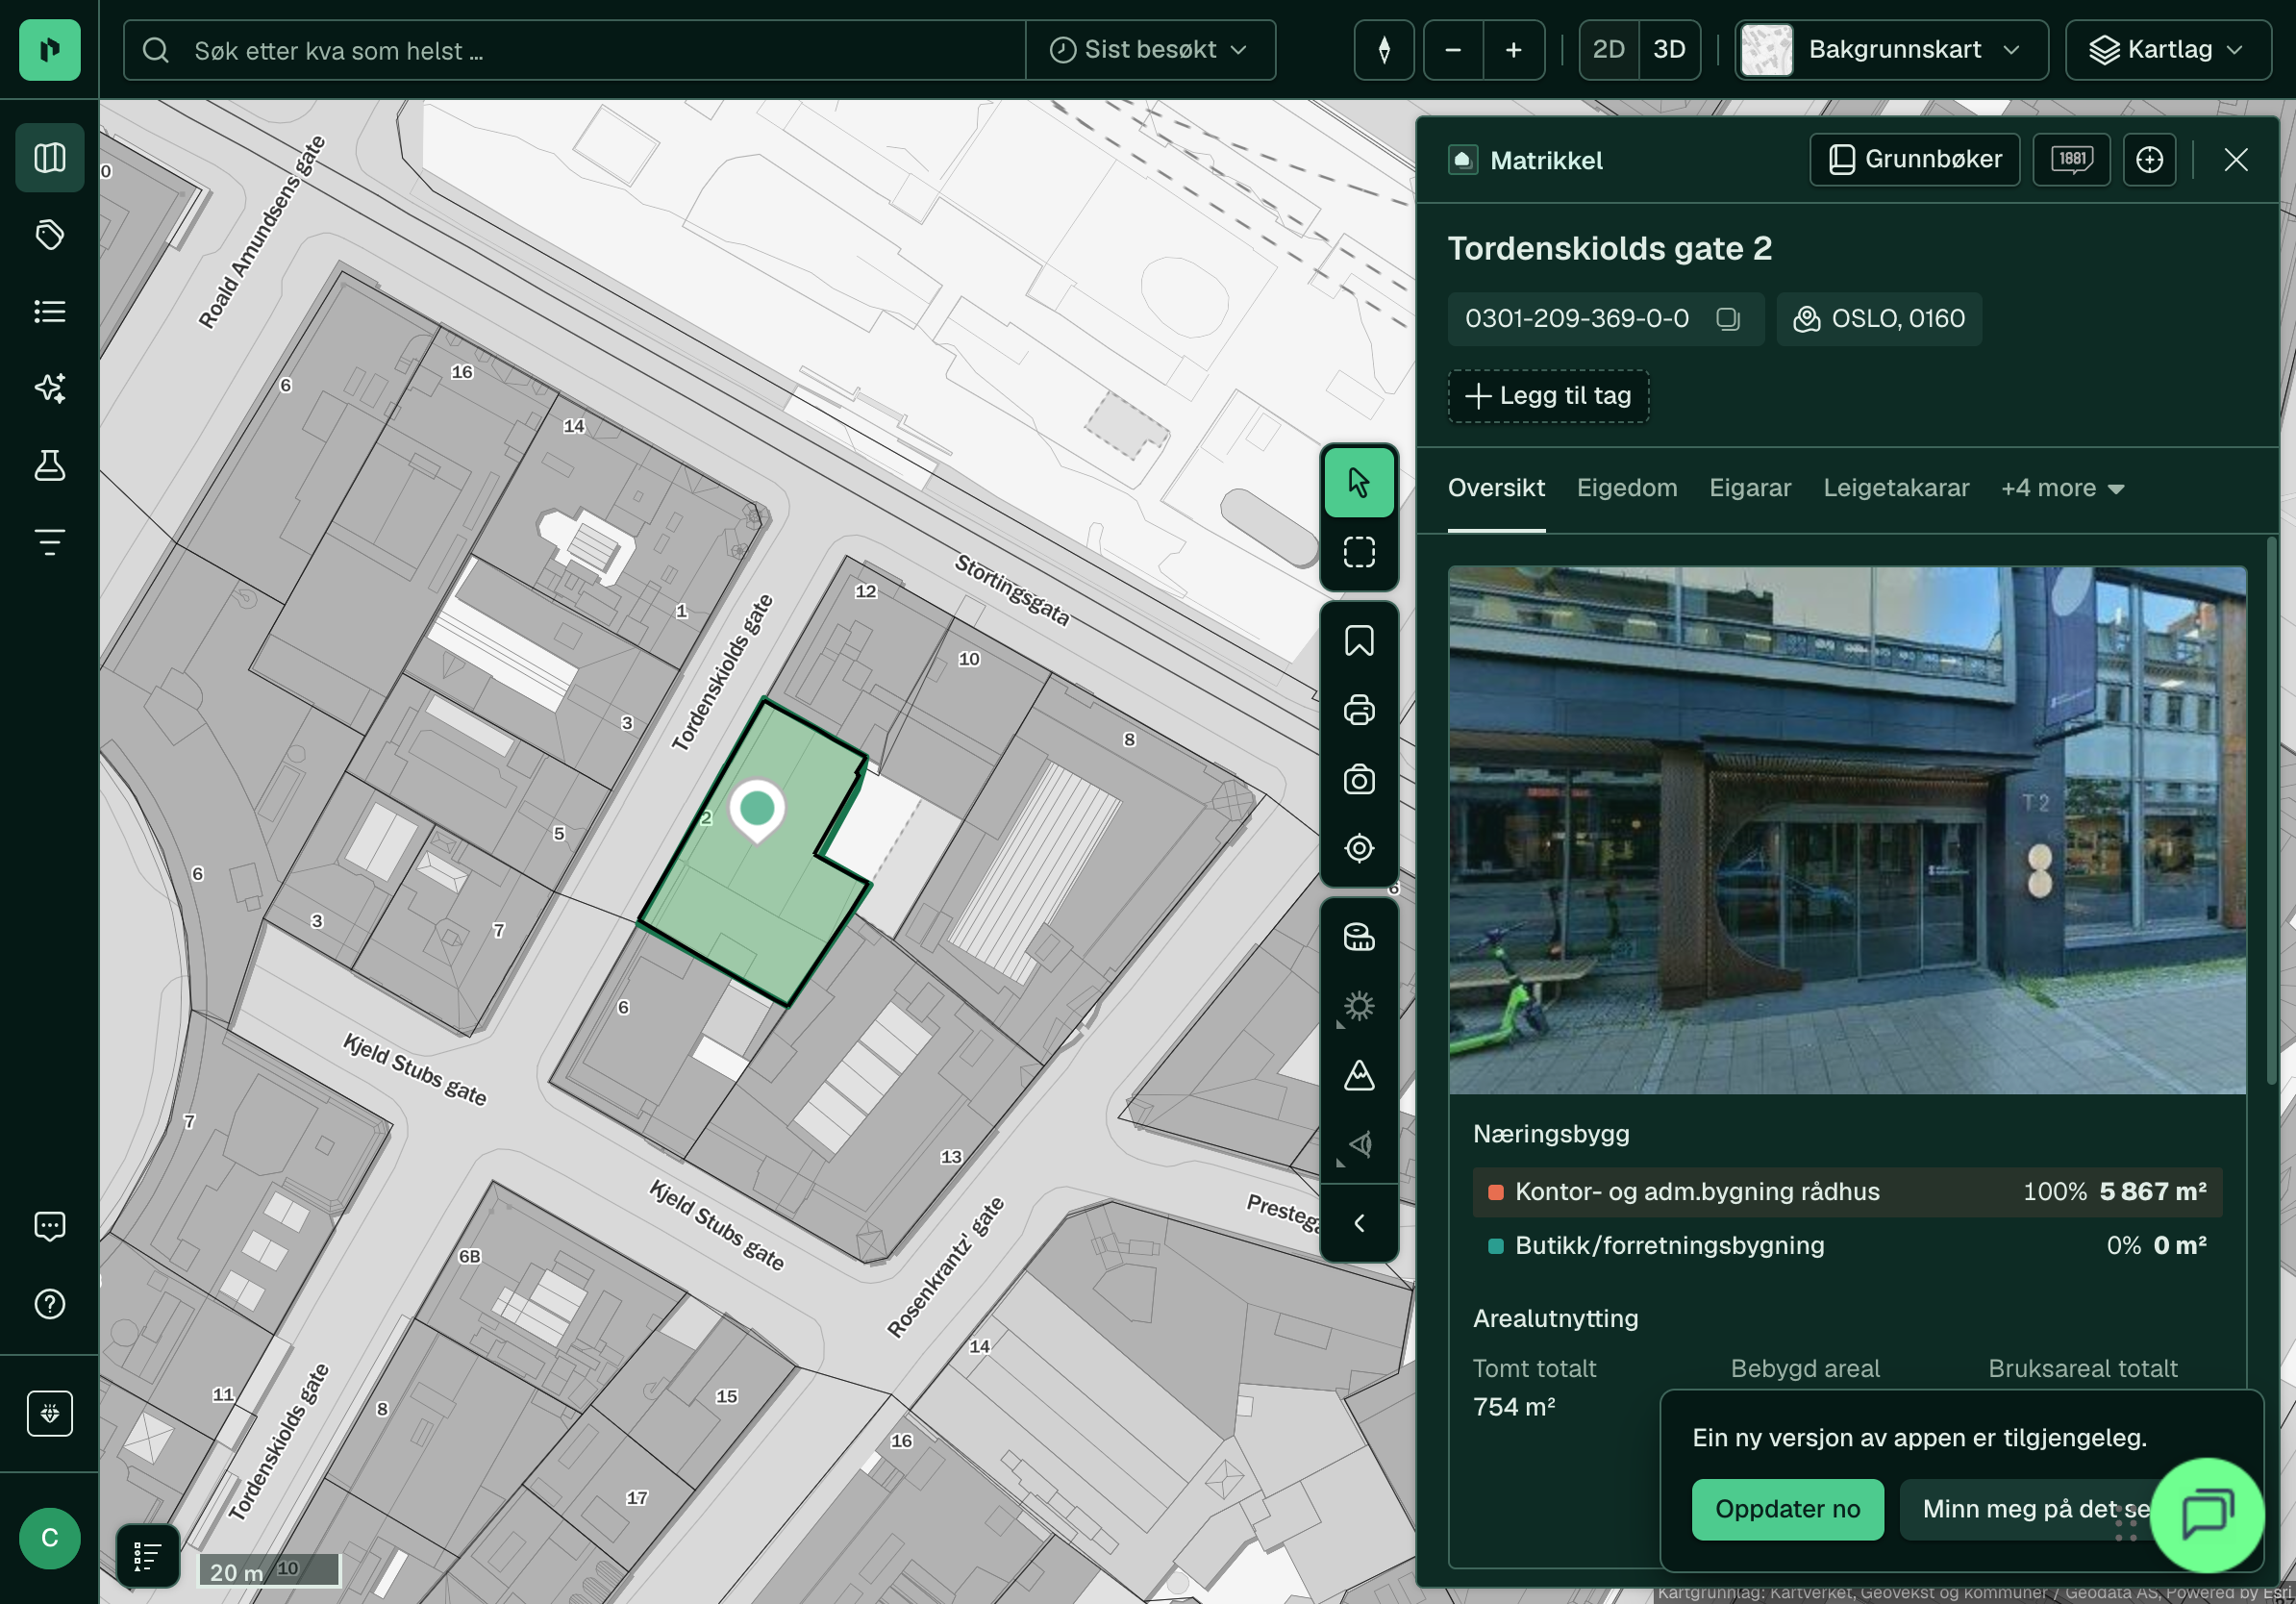Switch to the Leigetakarar tab
2296x1604 pixels.
tap(1896, 488)
